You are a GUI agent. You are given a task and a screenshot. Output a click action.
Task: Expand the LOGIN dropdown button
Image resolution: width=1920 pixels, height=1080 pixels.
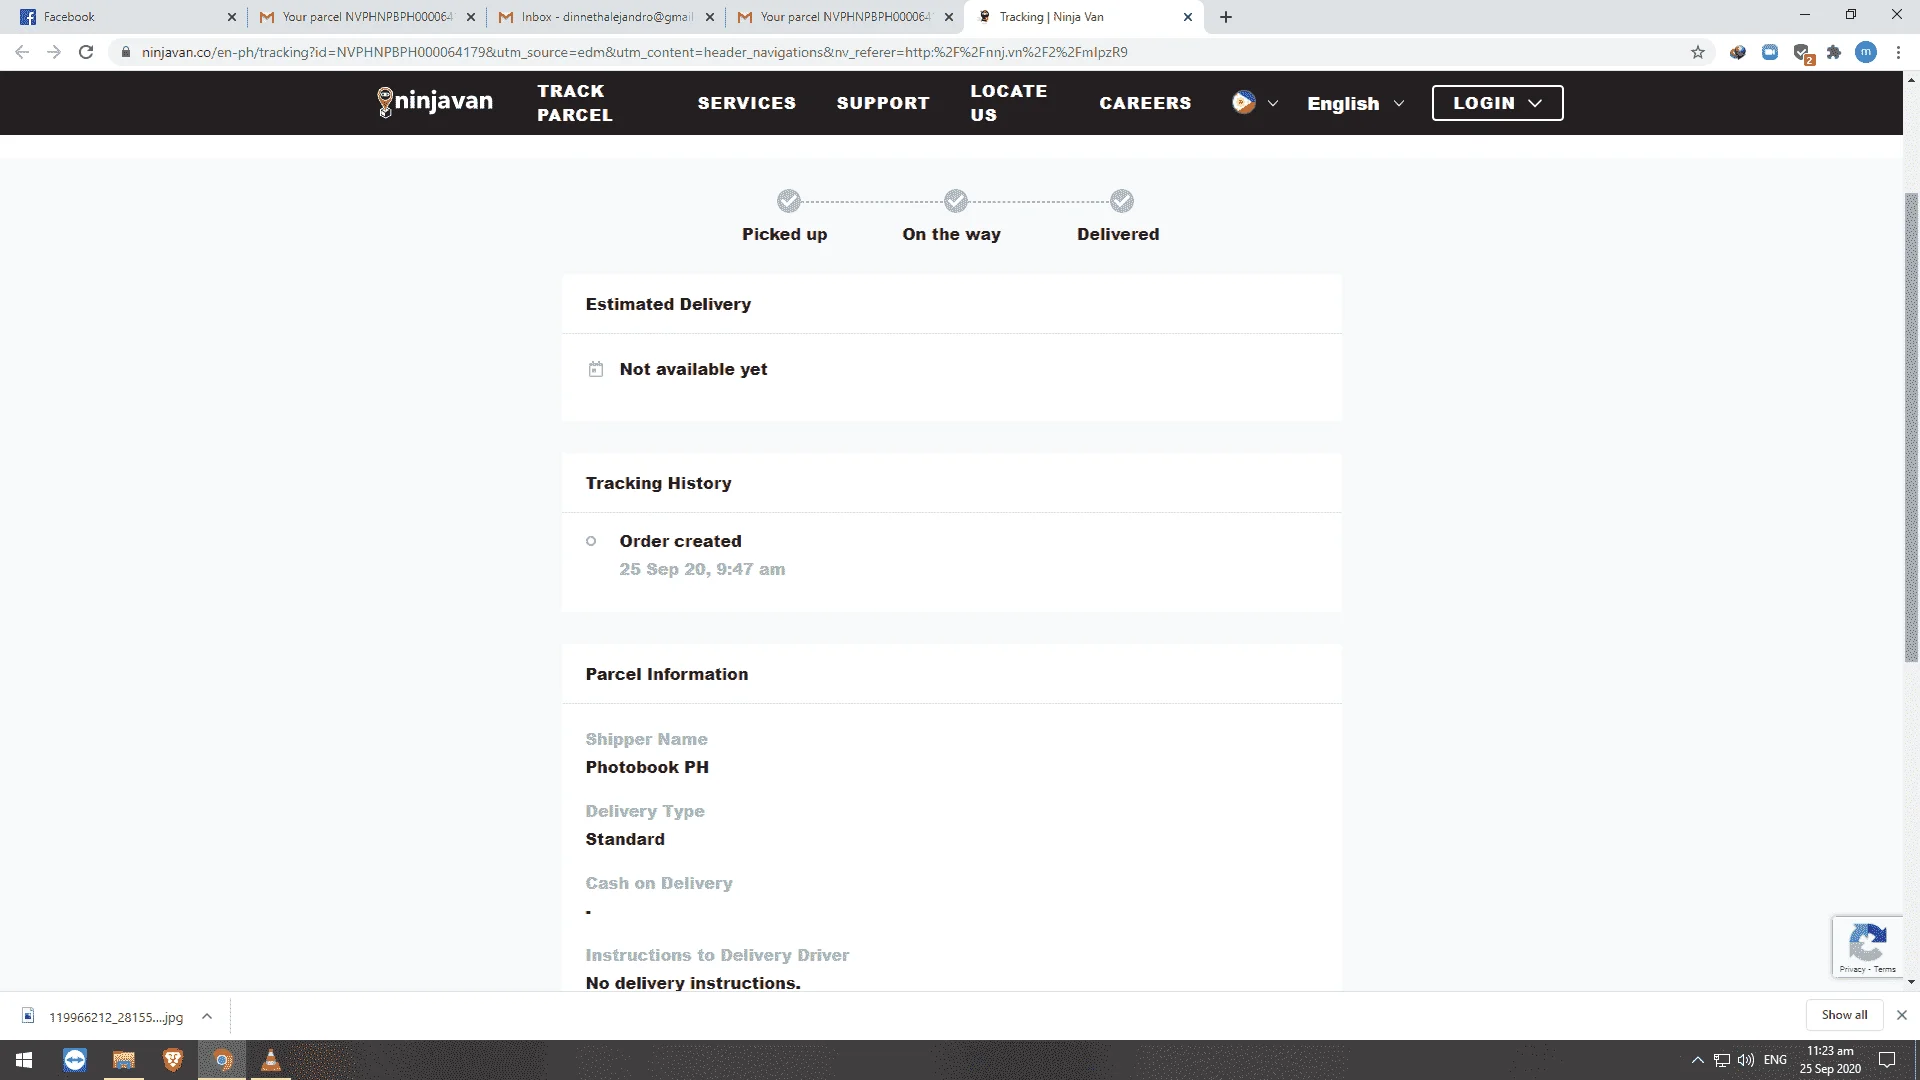tap(1497, 103)
